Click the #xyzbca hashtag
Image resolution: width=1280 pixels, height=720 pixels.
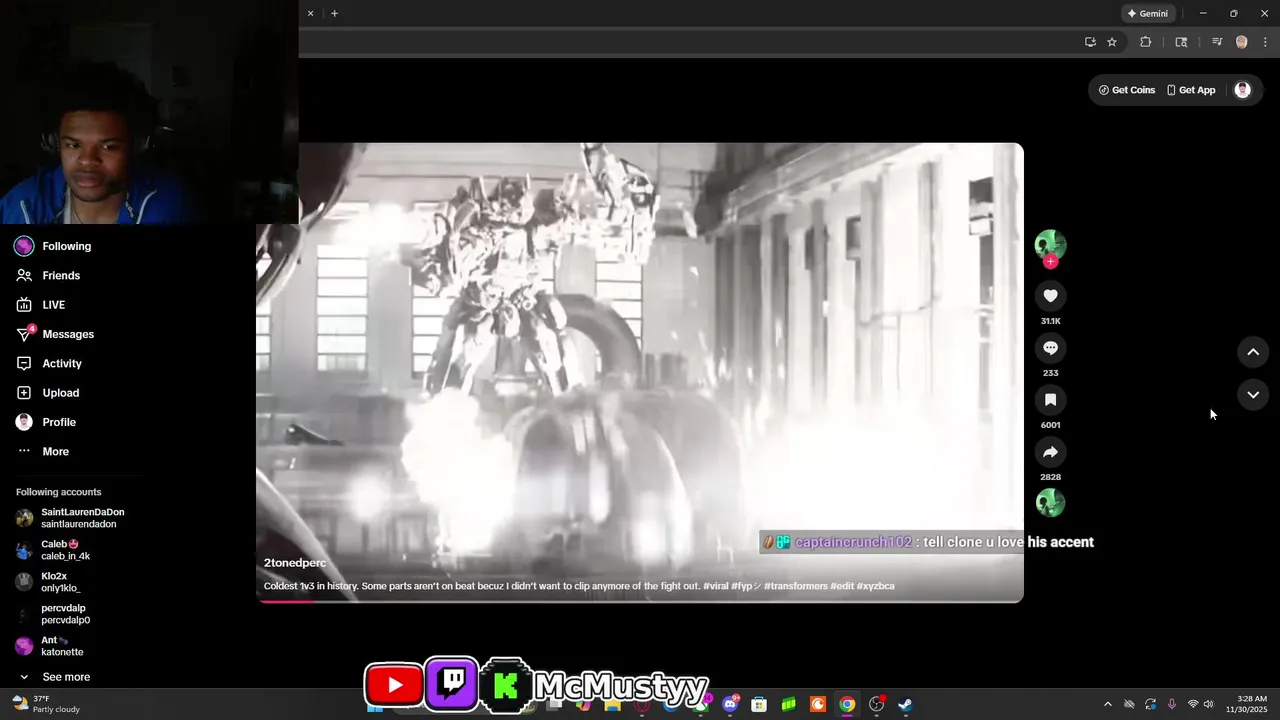[x=875, y=586]
